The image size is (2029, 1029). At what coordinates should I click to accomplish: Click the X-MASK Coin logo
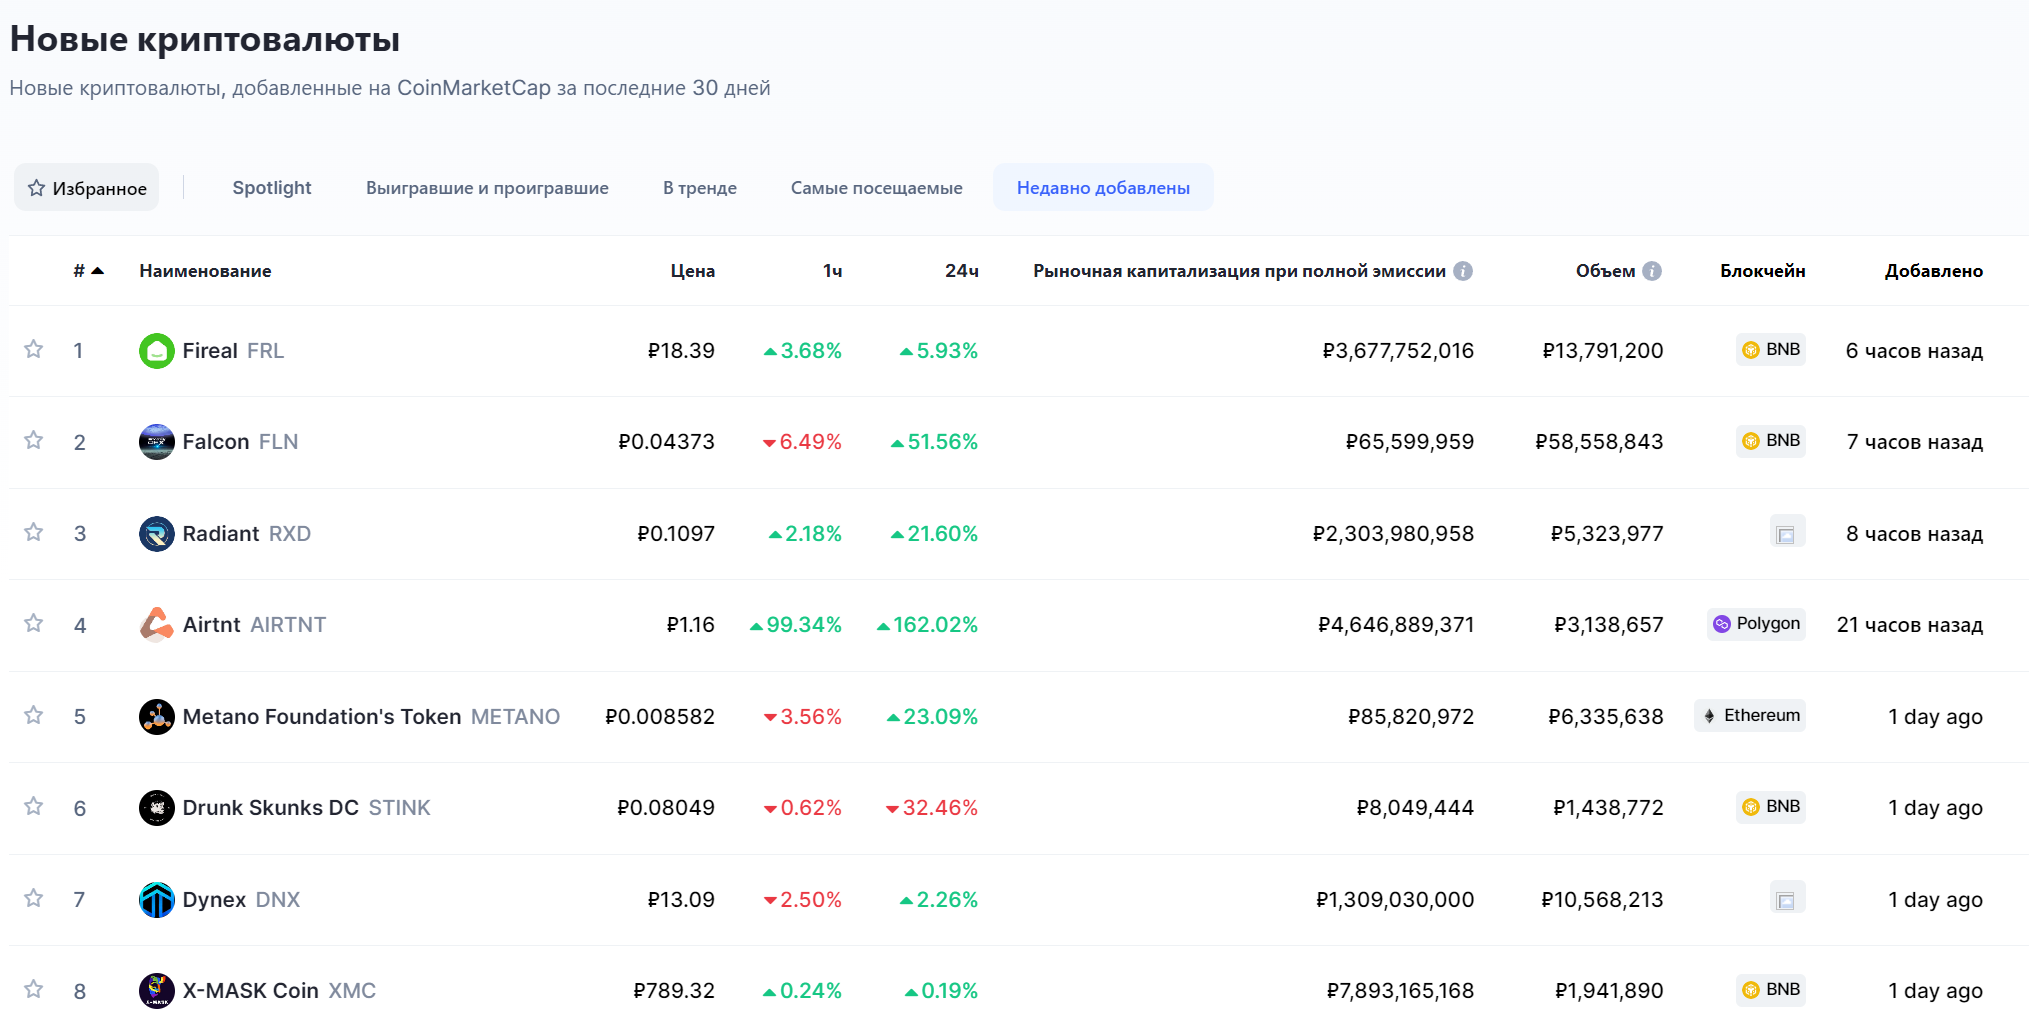coord(157,990)
